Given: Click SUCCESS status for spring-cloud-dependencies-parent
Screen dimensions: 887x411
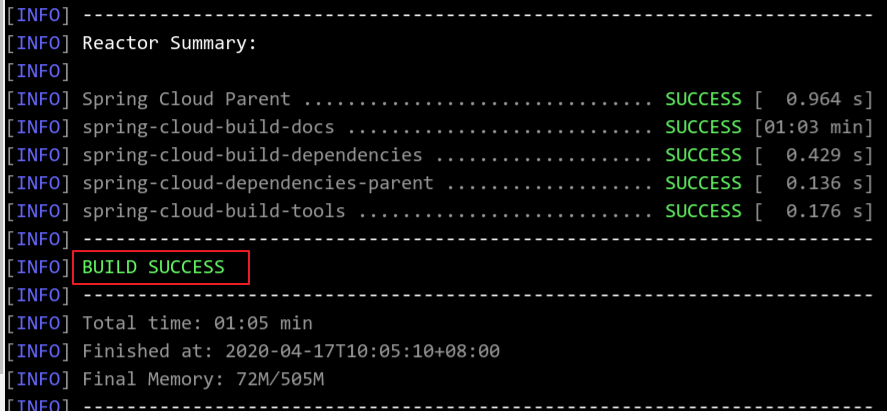Looking at the screenshot, I should [703, 183].
